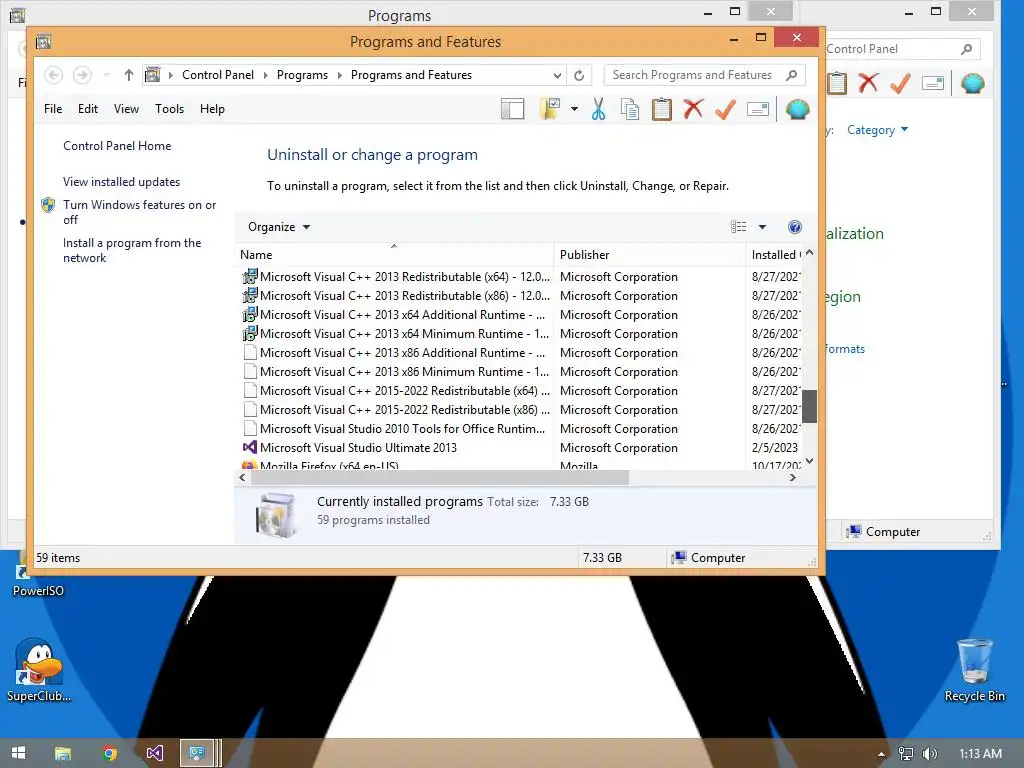Screen dimensions: 1024x768
Task: Click the scroll right arrow of horizontal scrollbar
Action: [x=792, y=477]
